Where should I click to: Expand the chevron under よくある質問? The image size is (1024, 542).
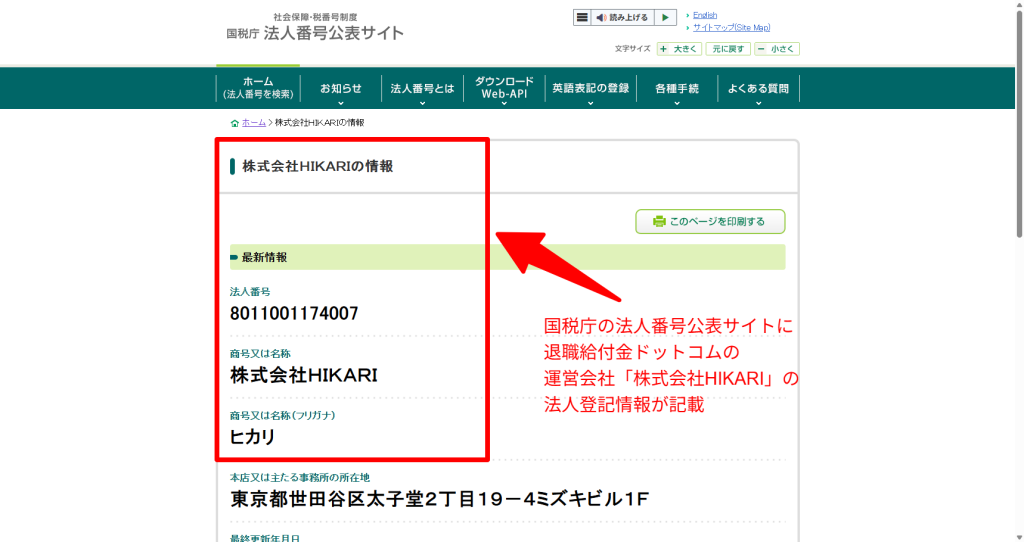click(758, 103)
